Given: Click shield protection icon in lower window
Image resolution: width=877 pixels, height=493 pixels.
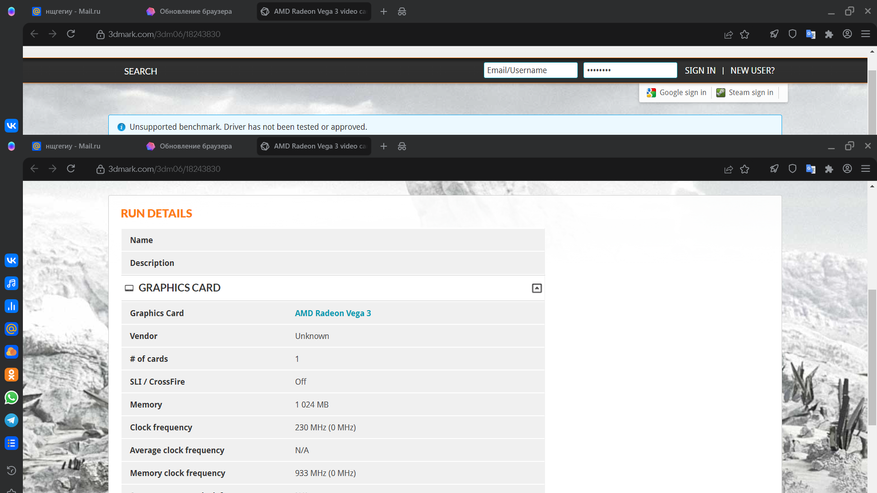Looking at the screenshot, I should point(792,168).
